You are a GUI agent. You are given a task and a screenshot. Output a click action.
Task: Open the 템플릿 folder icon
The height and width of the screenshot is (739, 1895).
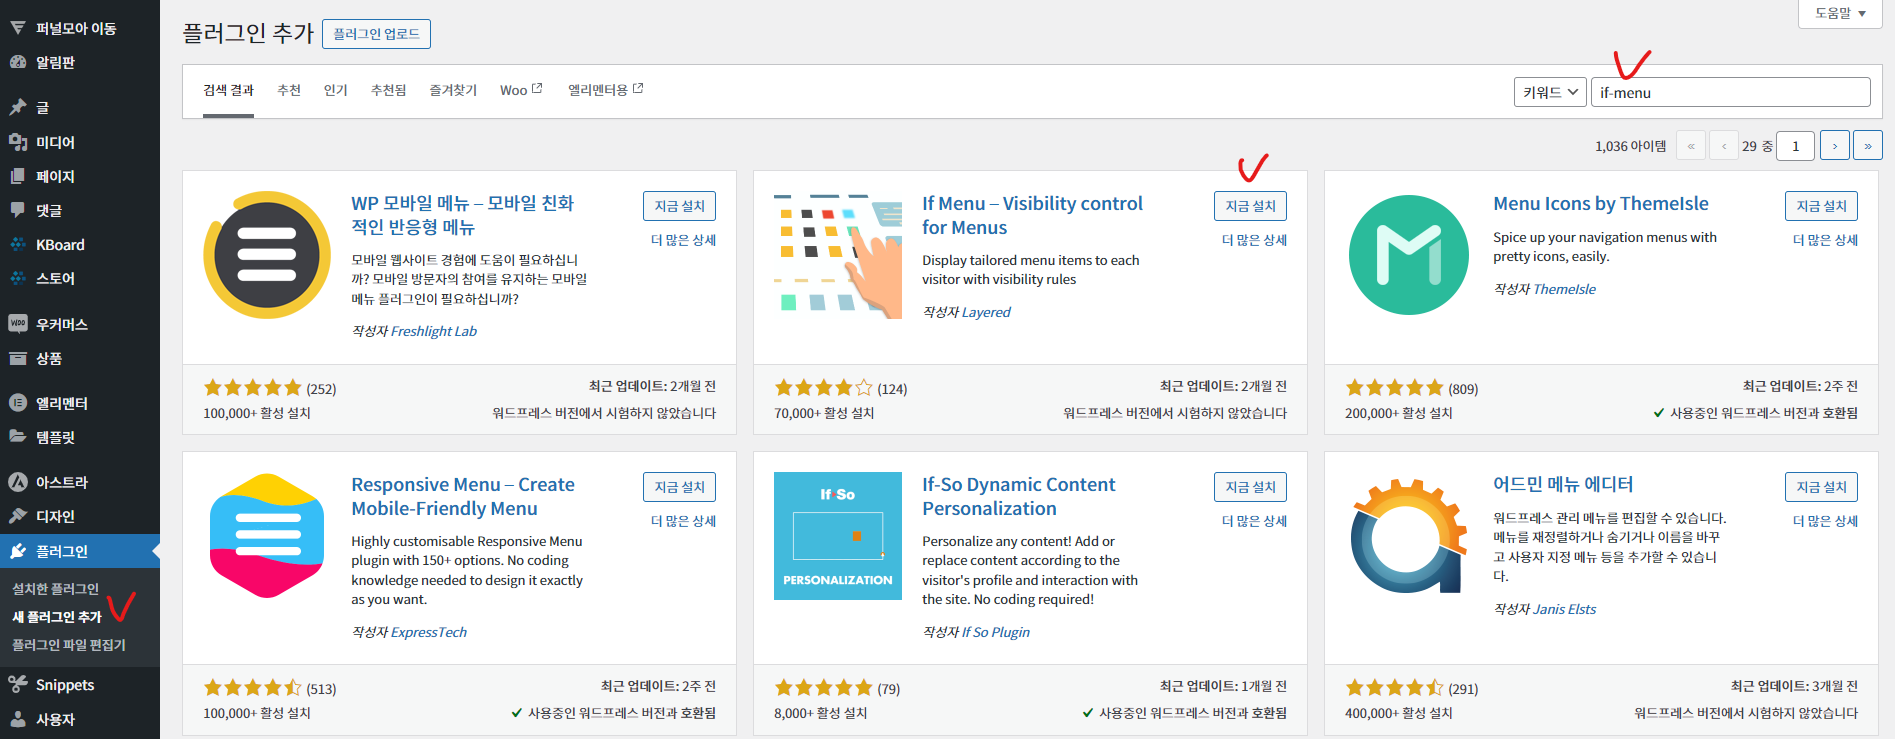18,437
